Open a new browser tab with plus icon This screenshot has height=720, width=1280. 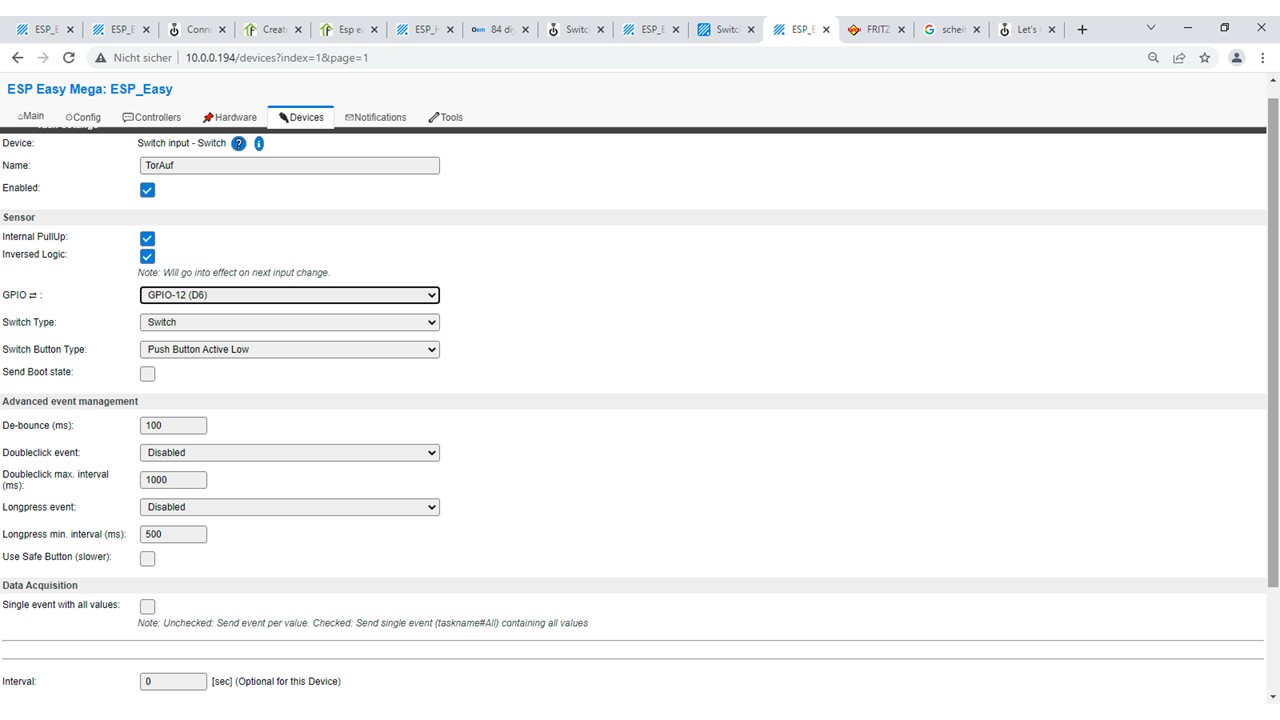1082,30
